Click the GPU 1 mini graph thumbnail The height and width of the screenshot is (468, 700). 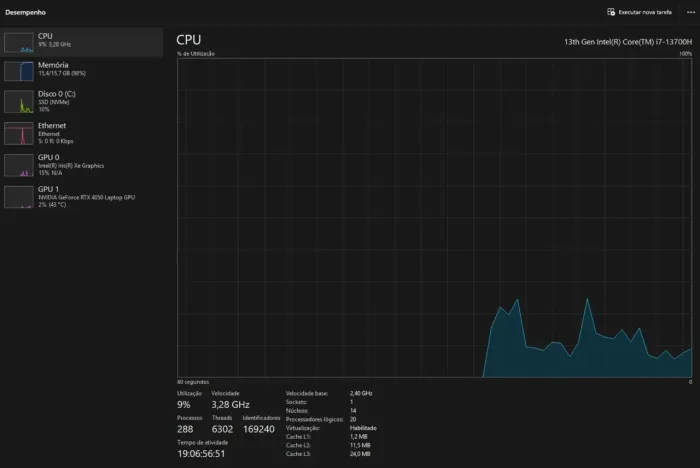(x=19, y=196)
